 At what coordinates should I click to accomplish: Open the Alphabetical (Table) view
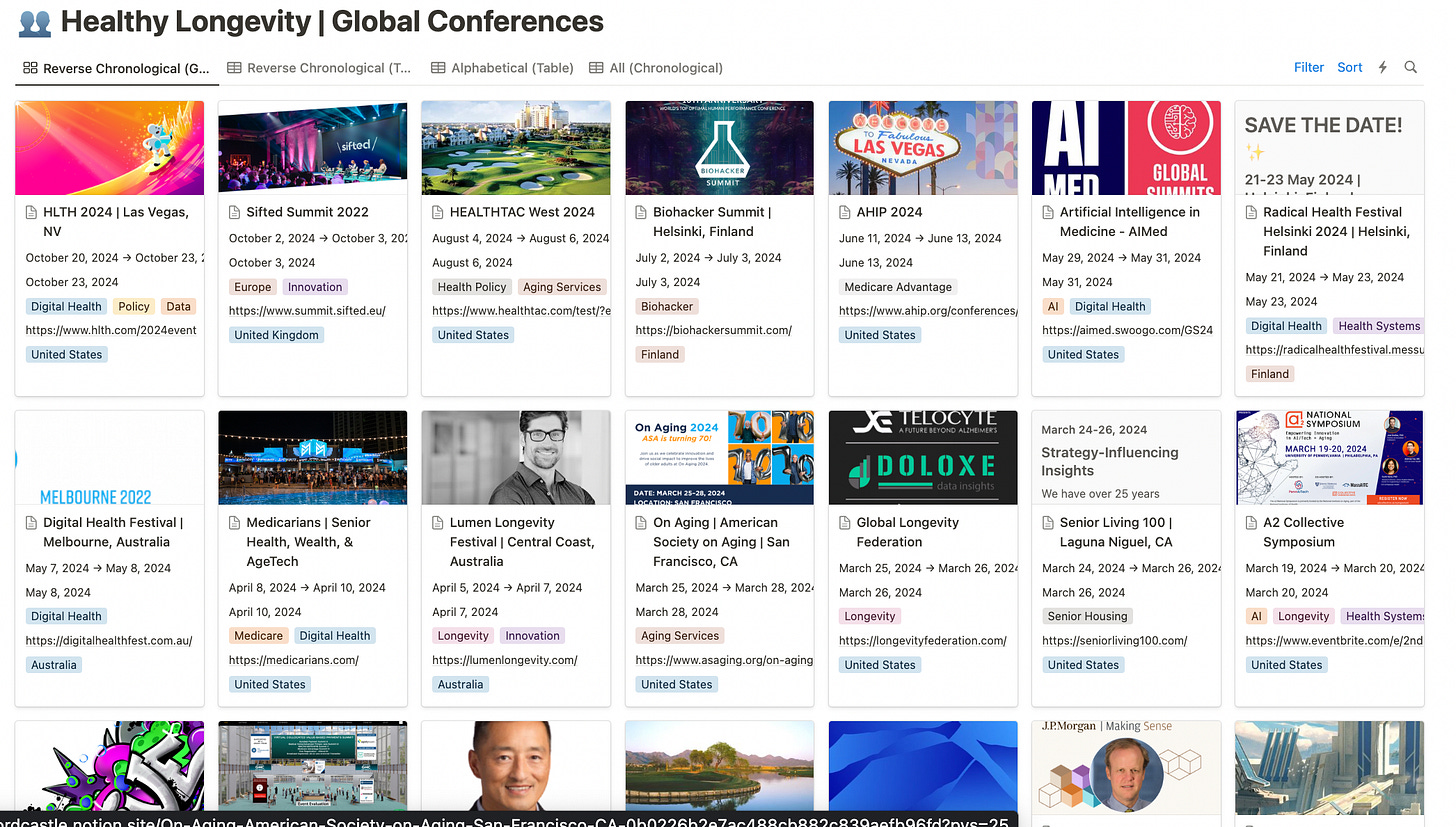tap(502, 68)
